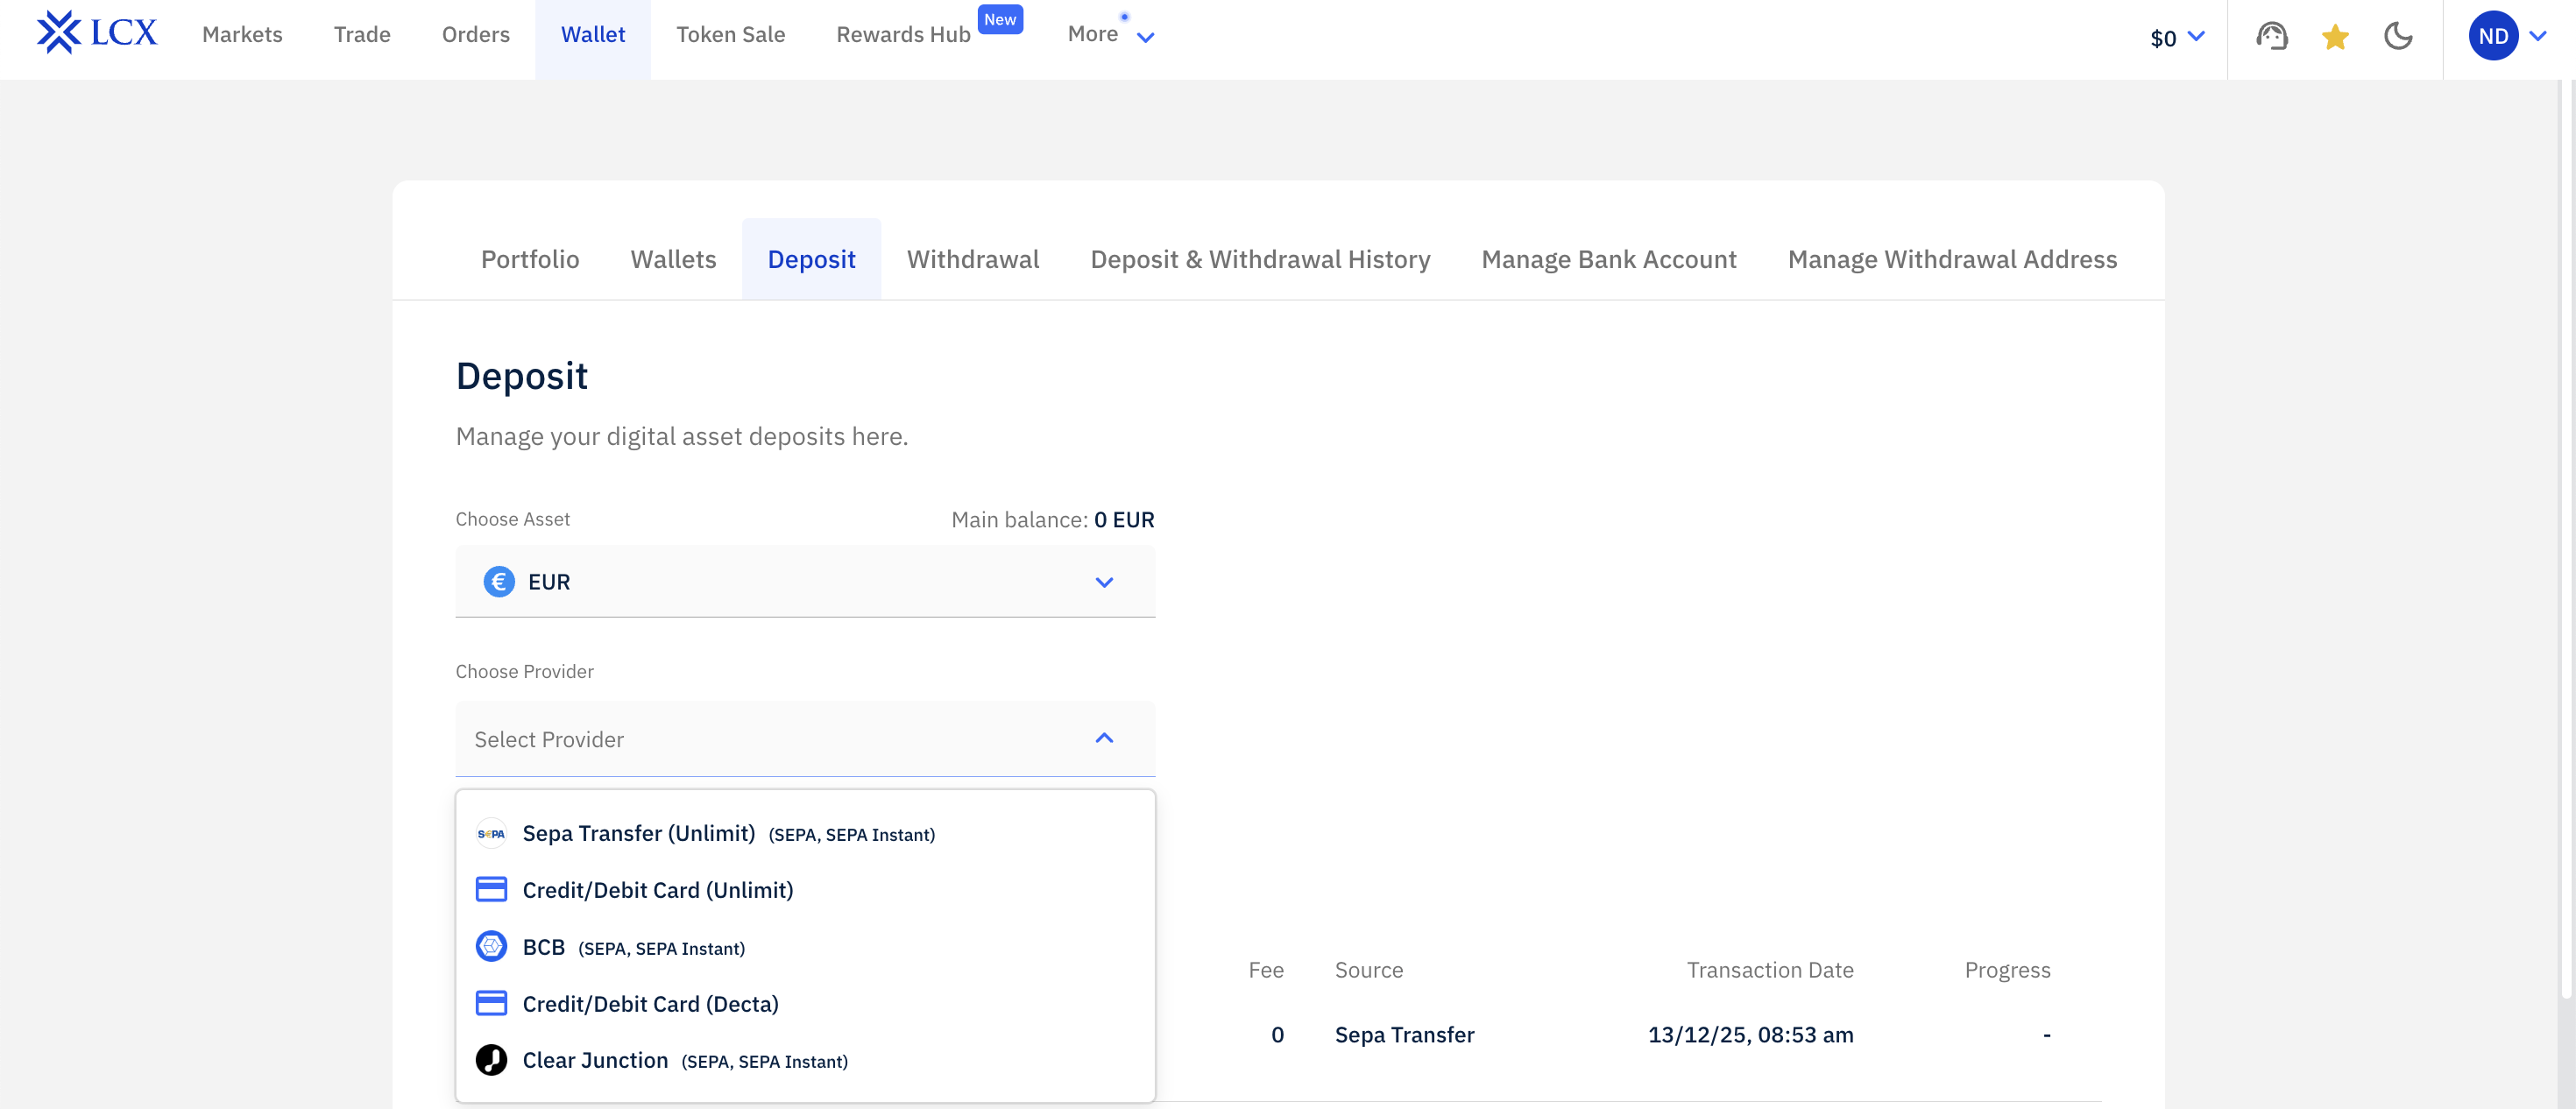
Task: Open the ND profile avatar
Action: point(2492,36)
